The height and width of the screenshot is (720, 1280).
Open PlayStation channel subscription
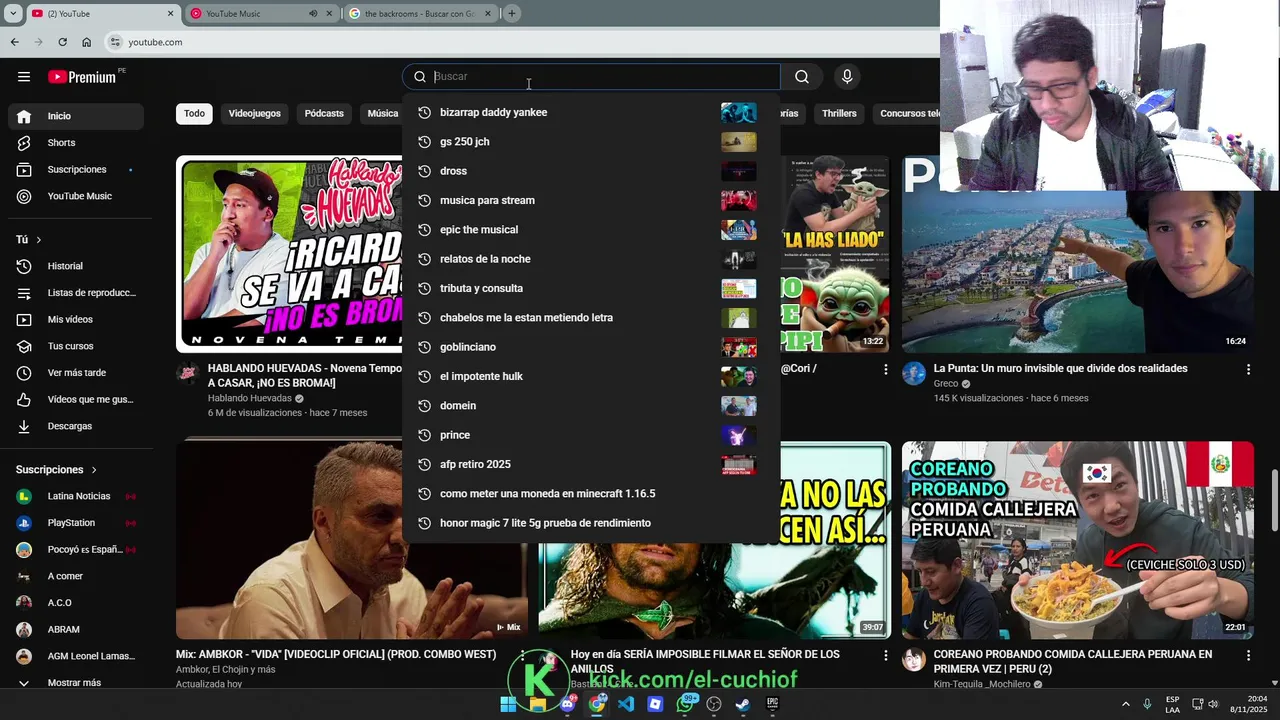tap(76, 523)
